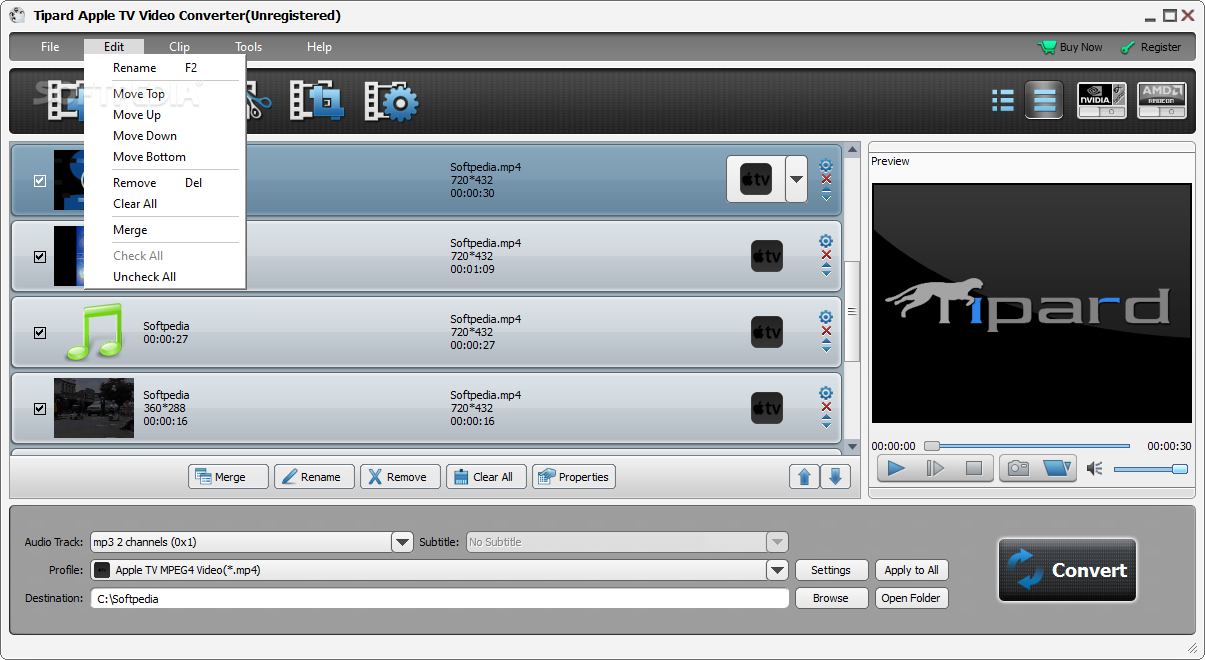Click the Register link with checkmark
Image resolution: width=1205 pixels, height=660 pixels.
pyautogui.click(x=1150, y=47)
